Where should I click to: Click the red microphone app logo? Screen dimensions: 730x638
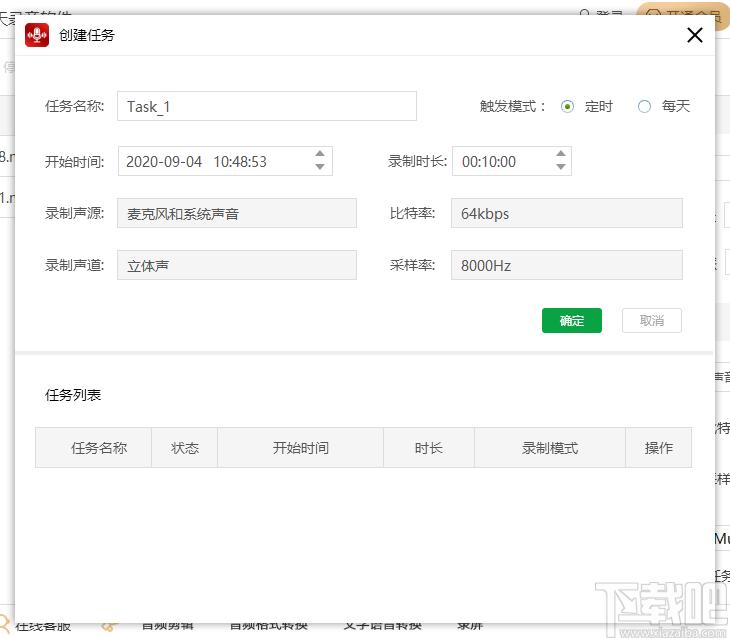coord(37,35)
